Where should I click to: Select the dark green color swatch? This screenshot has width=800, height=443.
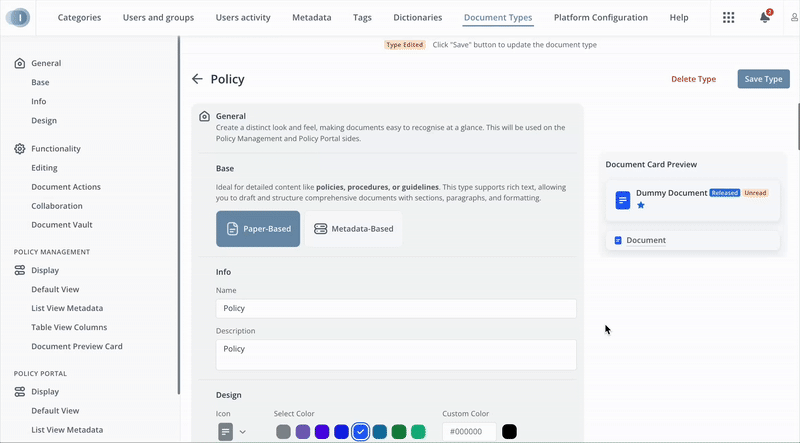(399, 432)
